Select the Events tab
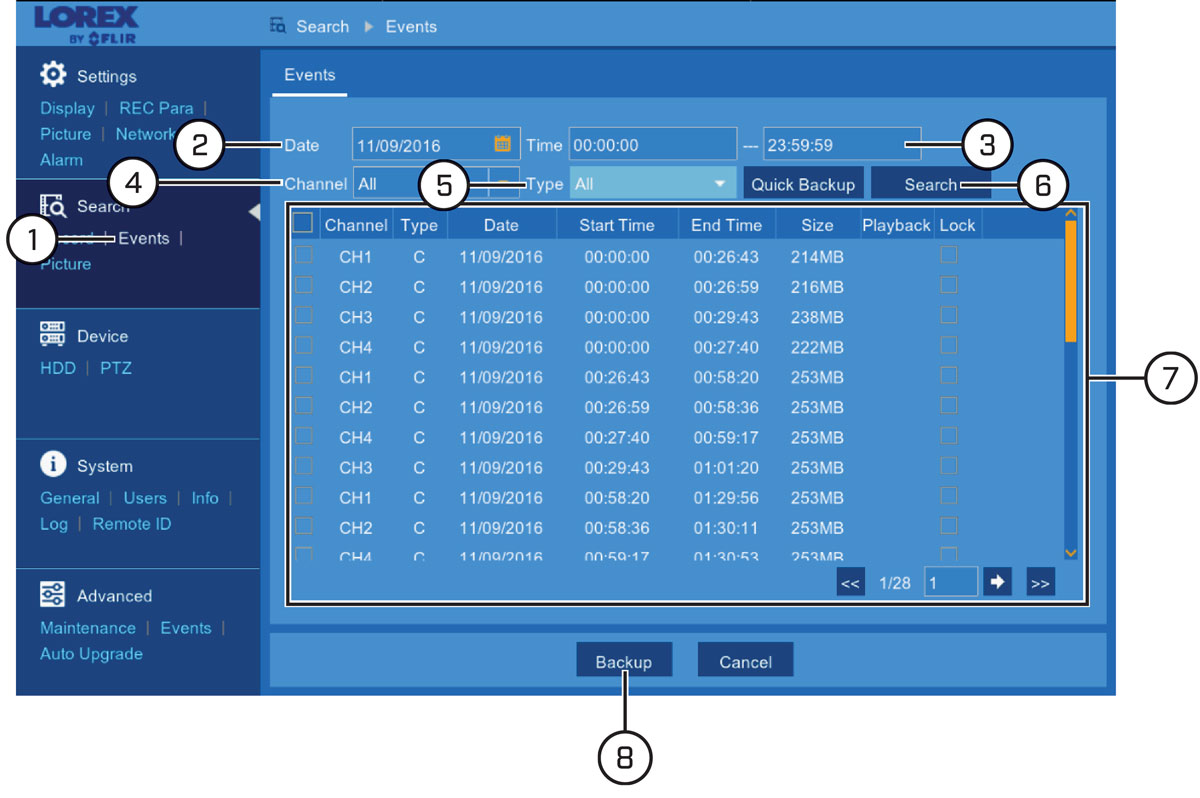This screenshot has width=1200, height=798. 310,75
